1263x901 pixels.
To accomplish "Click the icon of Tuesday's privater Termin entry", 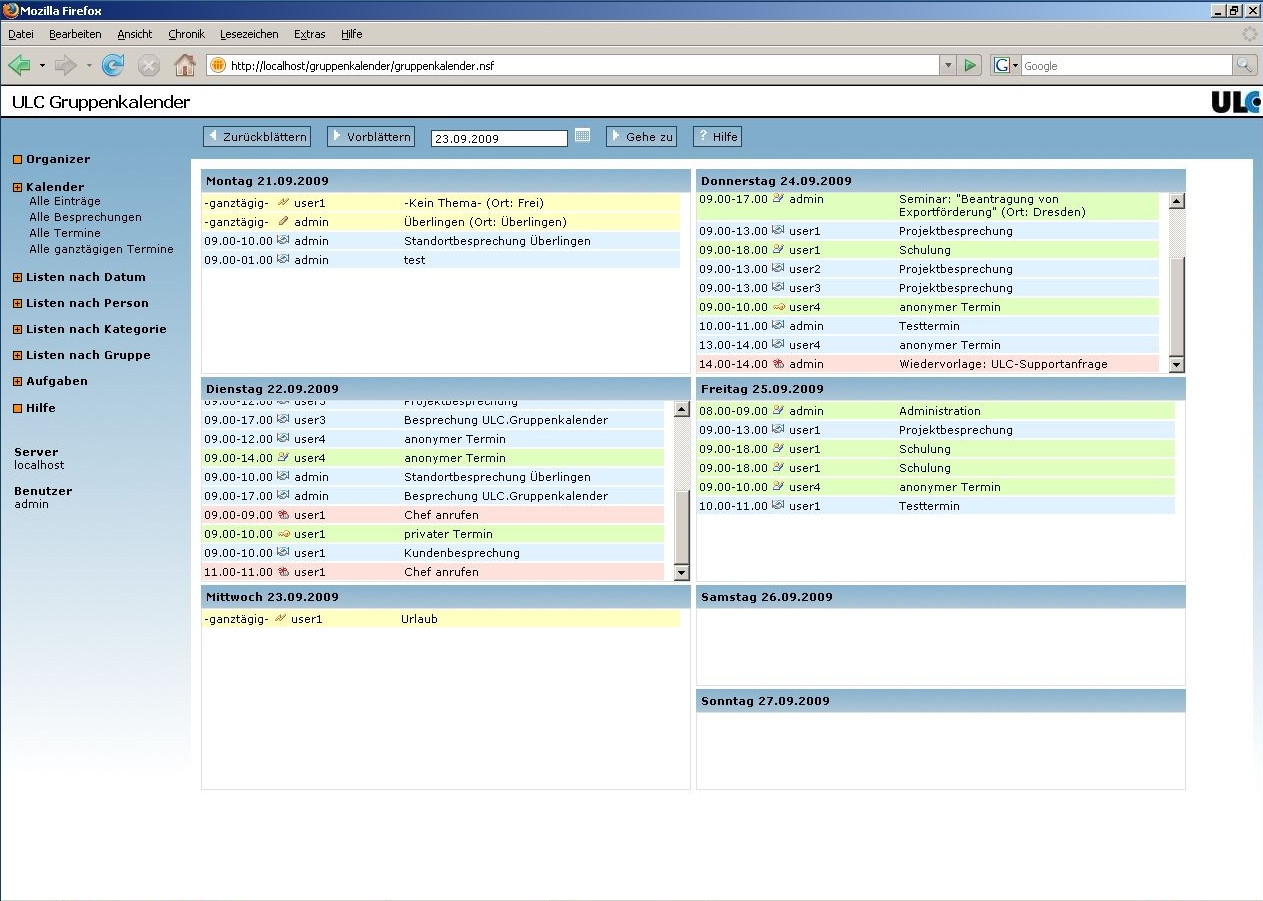I will point(282,534).
